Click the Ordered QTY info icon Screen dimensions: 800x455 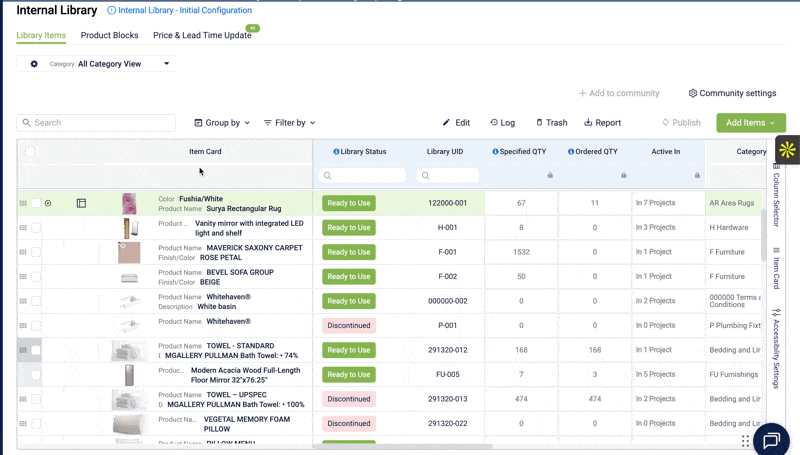[x=571, y=152]
